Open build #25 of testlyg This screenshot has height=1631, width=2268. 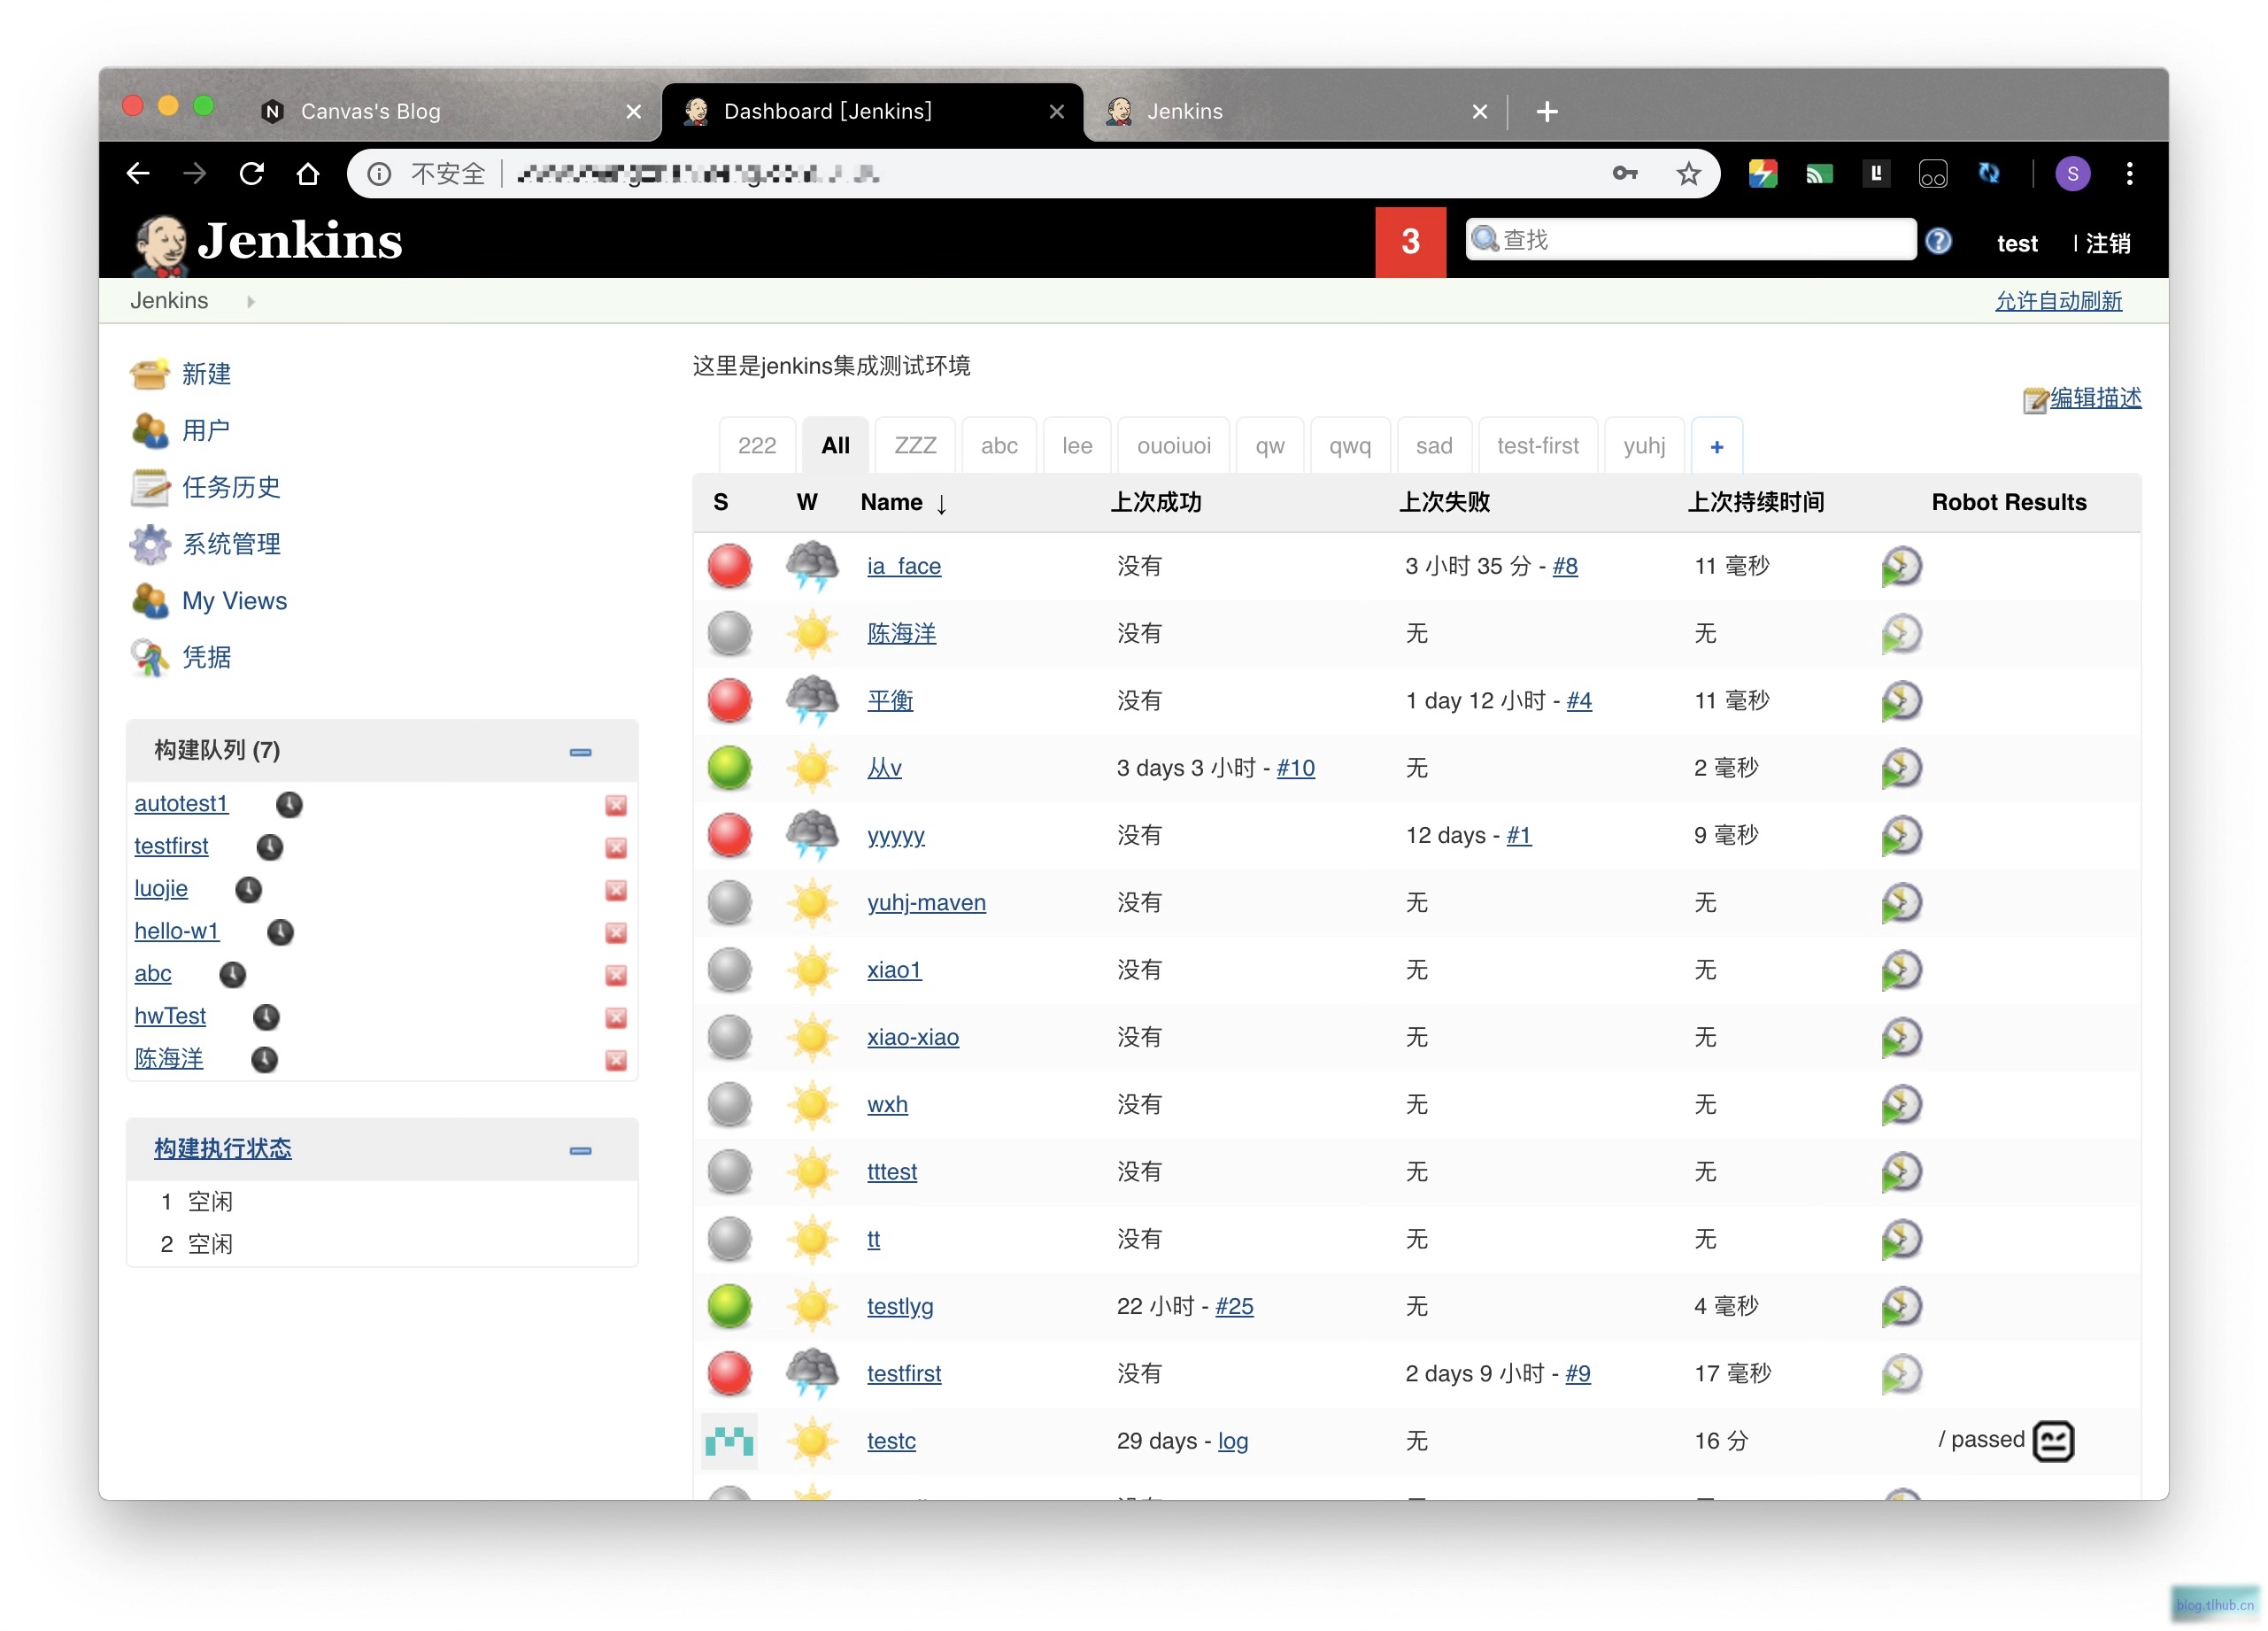point(1234,1306)
